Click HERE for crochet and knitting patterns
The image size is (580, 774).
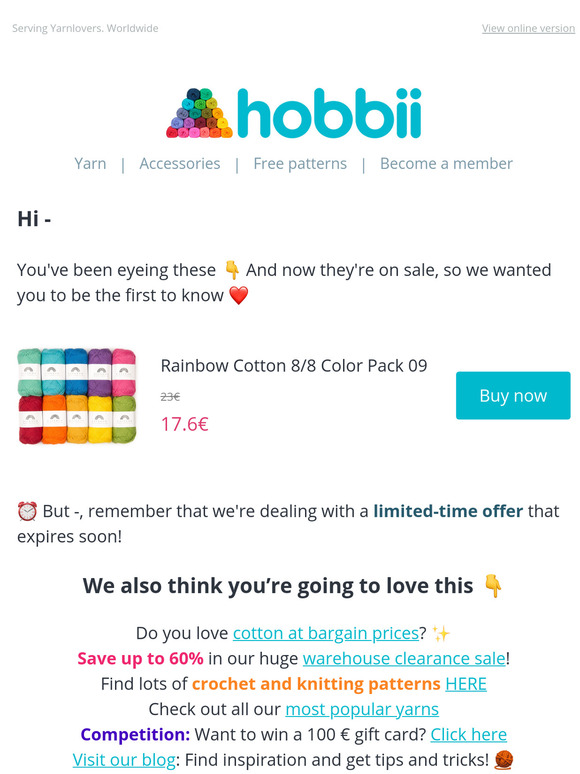pyautogui.click(x=466, y=684)
